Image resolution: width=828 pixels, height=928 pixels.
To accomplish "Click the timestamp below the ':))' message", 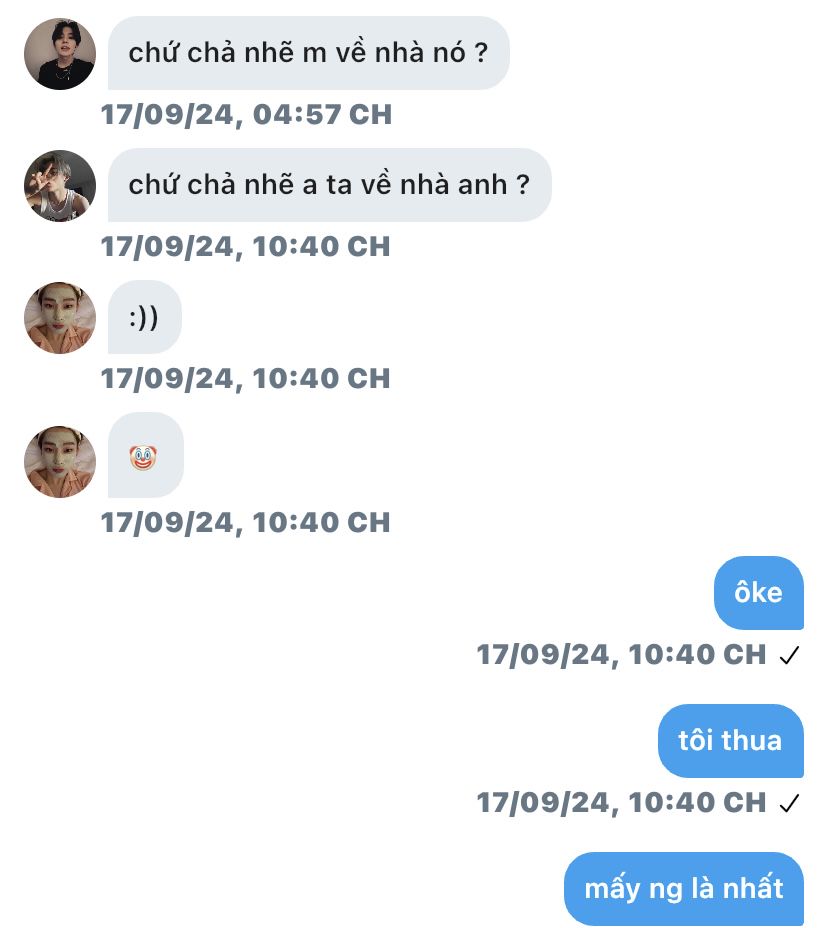I will [x=246, y=379].
